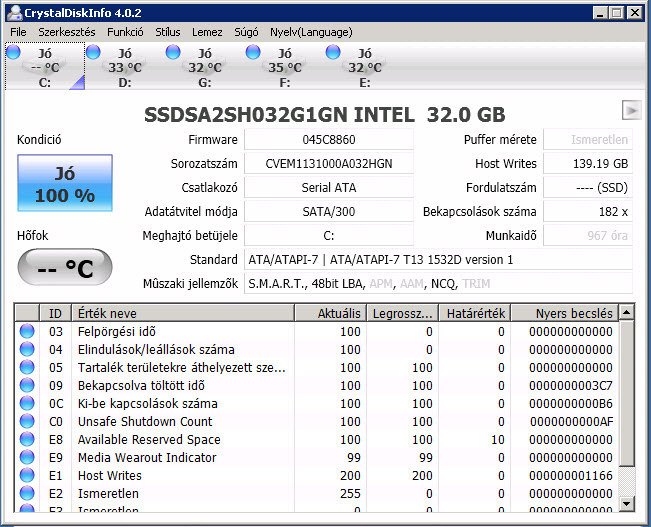
Task: Click status orb of Media Wearout Indicator row
Action: (x=27, y=457)
